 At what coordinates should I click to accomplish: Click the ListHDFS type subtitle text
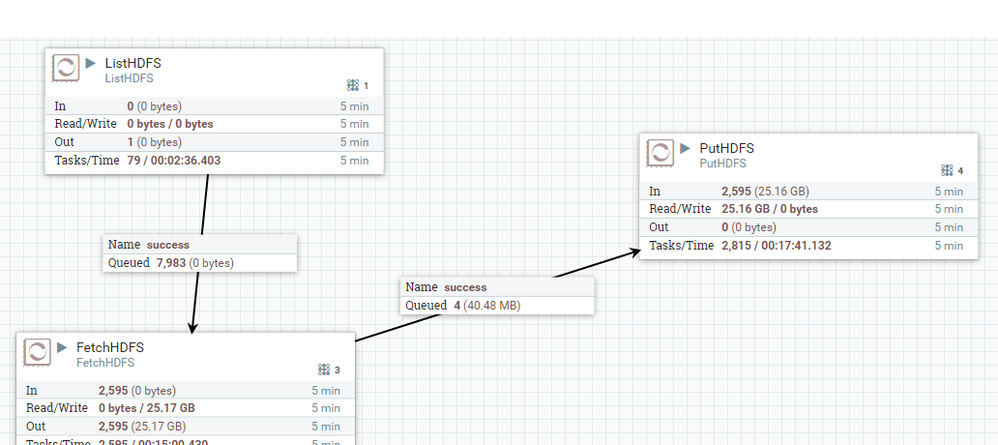[x=129, y=78]
